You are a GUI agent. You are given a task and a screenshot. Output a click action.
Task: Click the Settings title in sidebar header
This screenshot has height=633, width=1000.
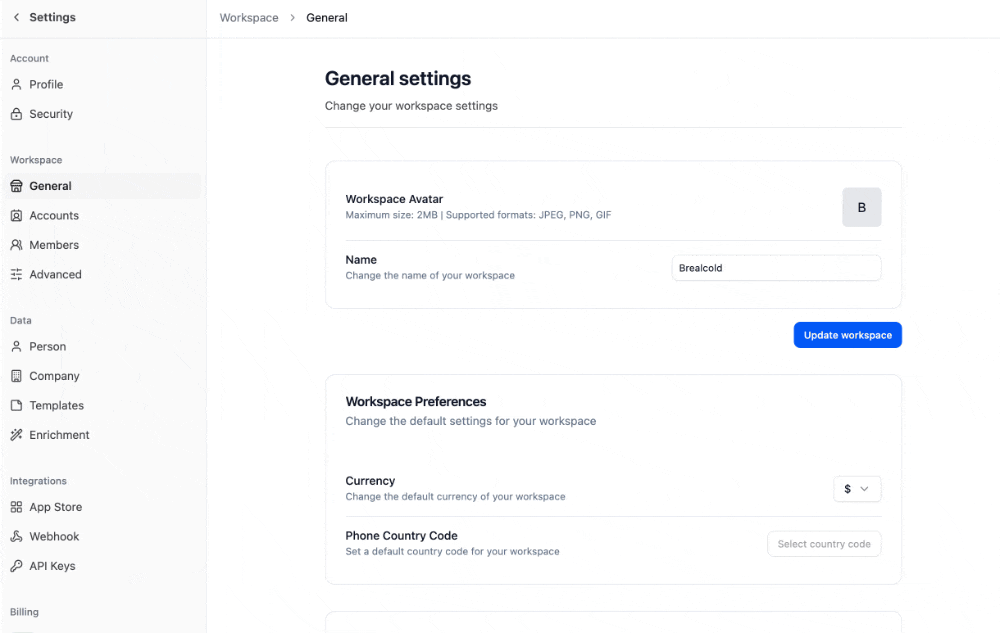click(x=52, y=17)
